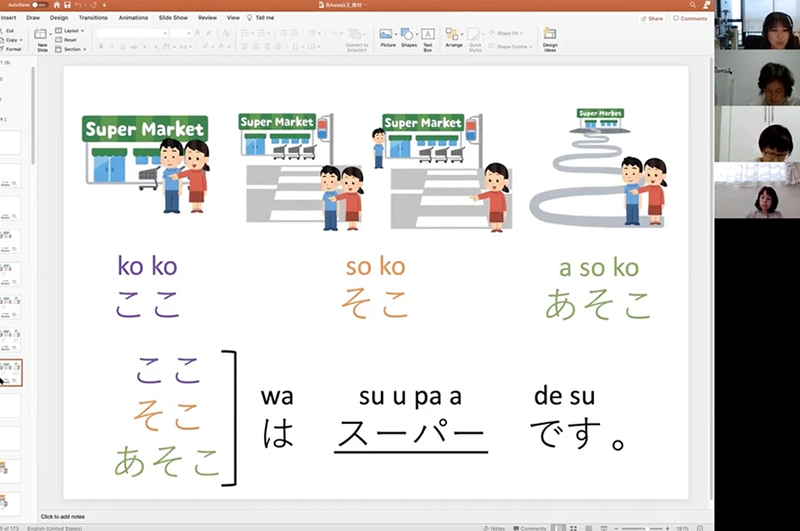Open the View ribbon tab

233,17
